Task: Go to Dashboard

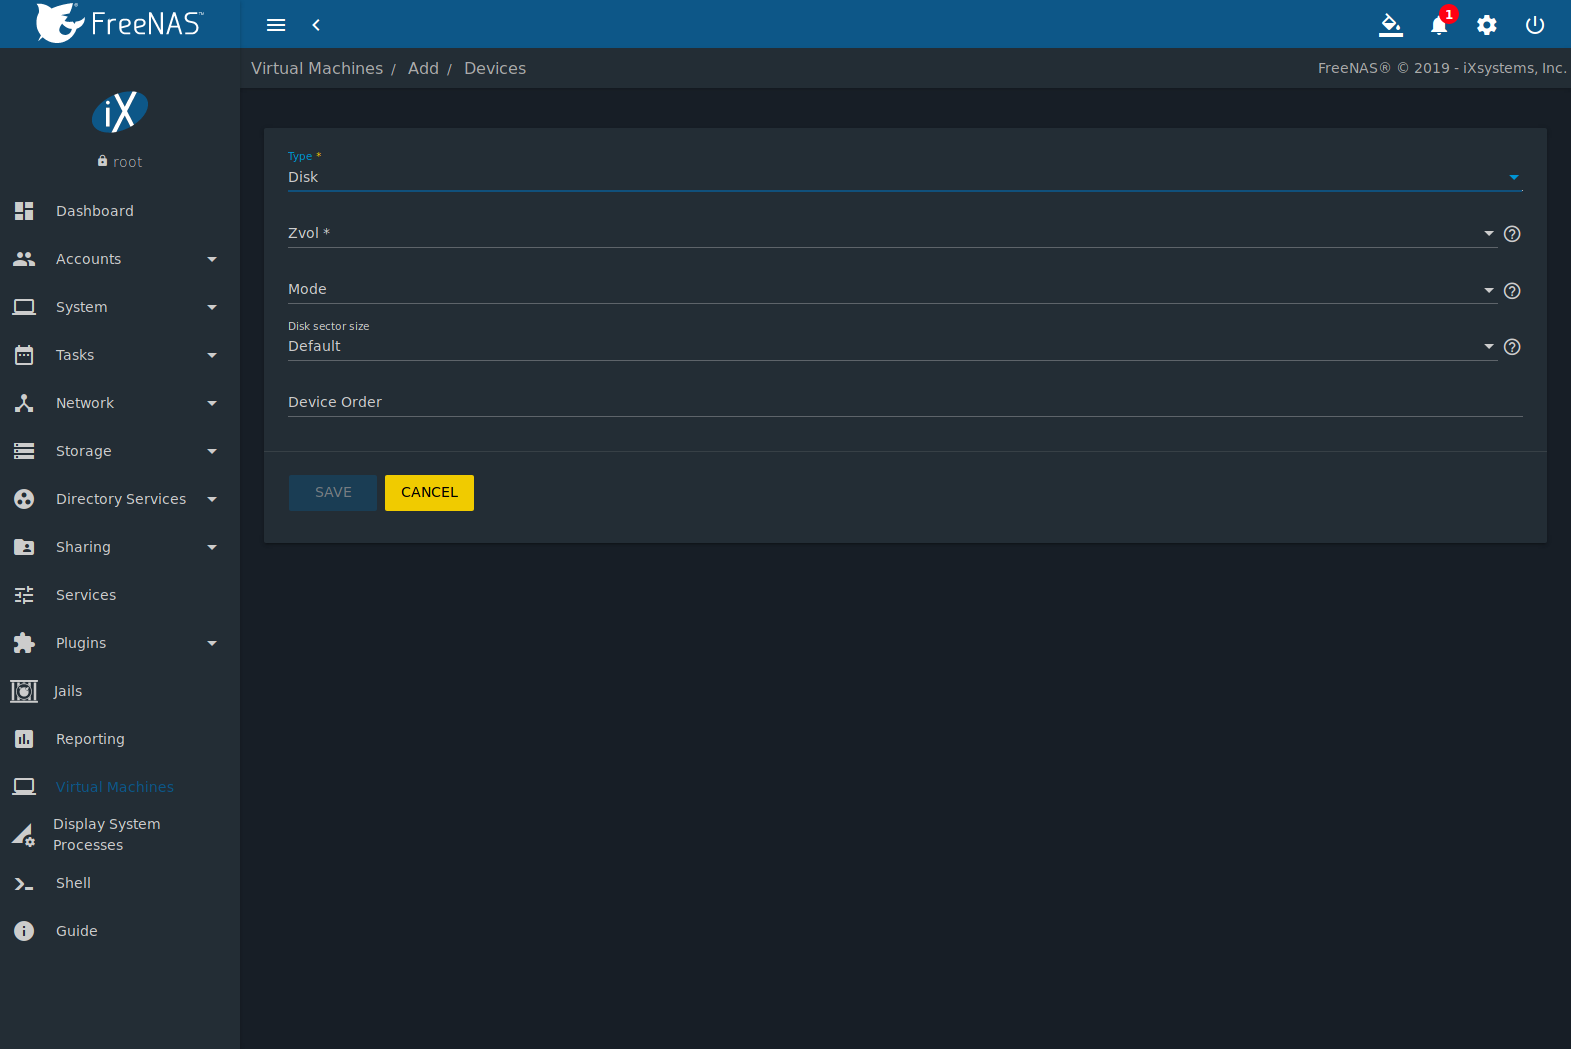Action: point(95,211)
